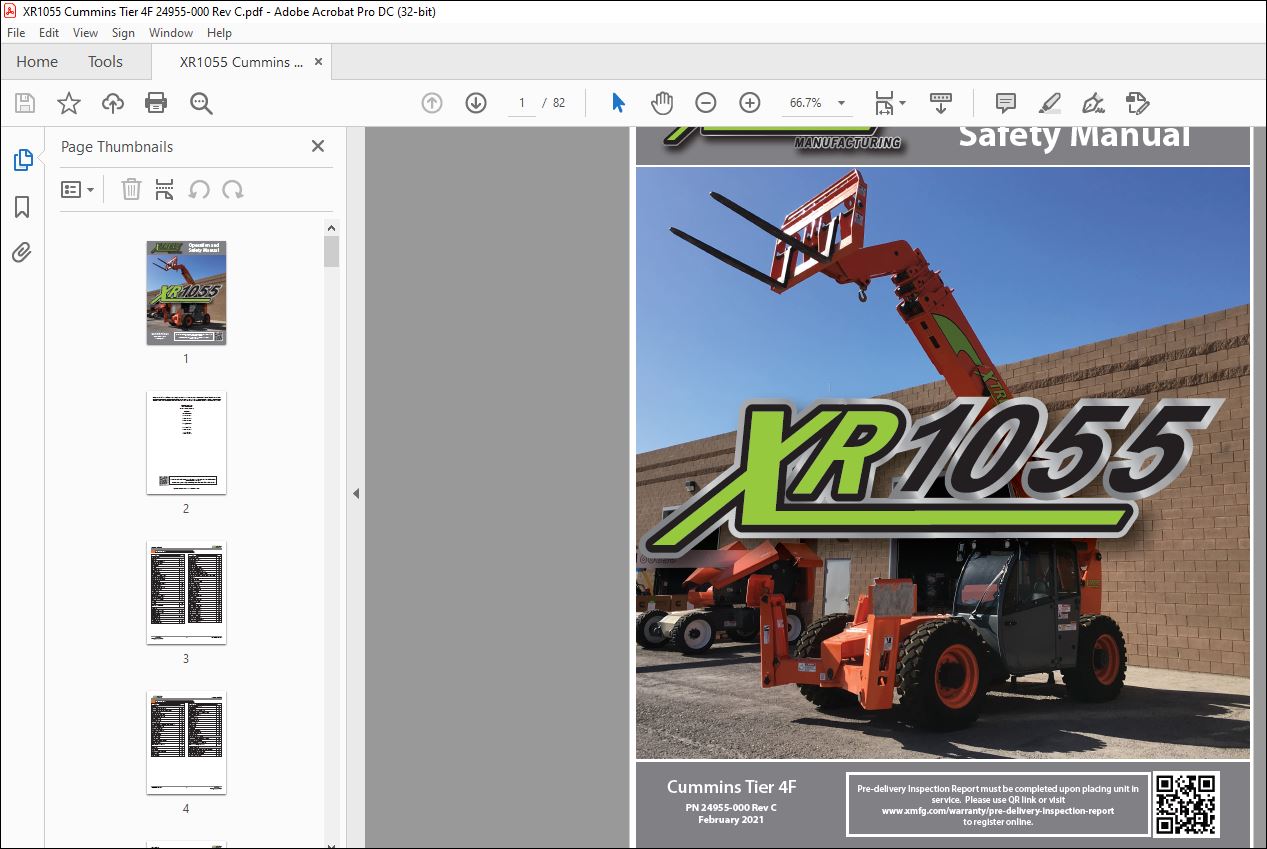Choose the Selection arrow tool
The height and width of the screenshot is (849, 1267).
coord(618,103)
